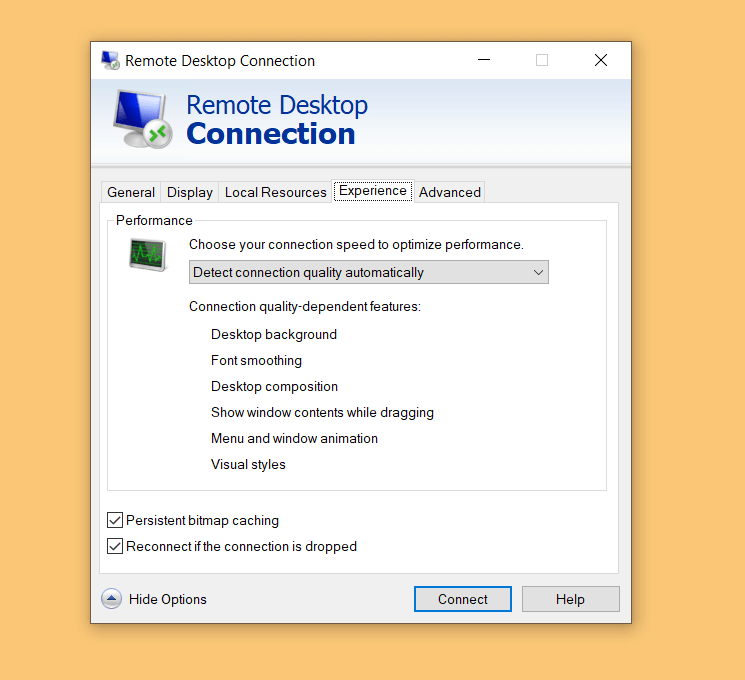The height and width of the screenshot is (680, 745).
Task: Open the Local Resources tab
Action: (276, 192)
